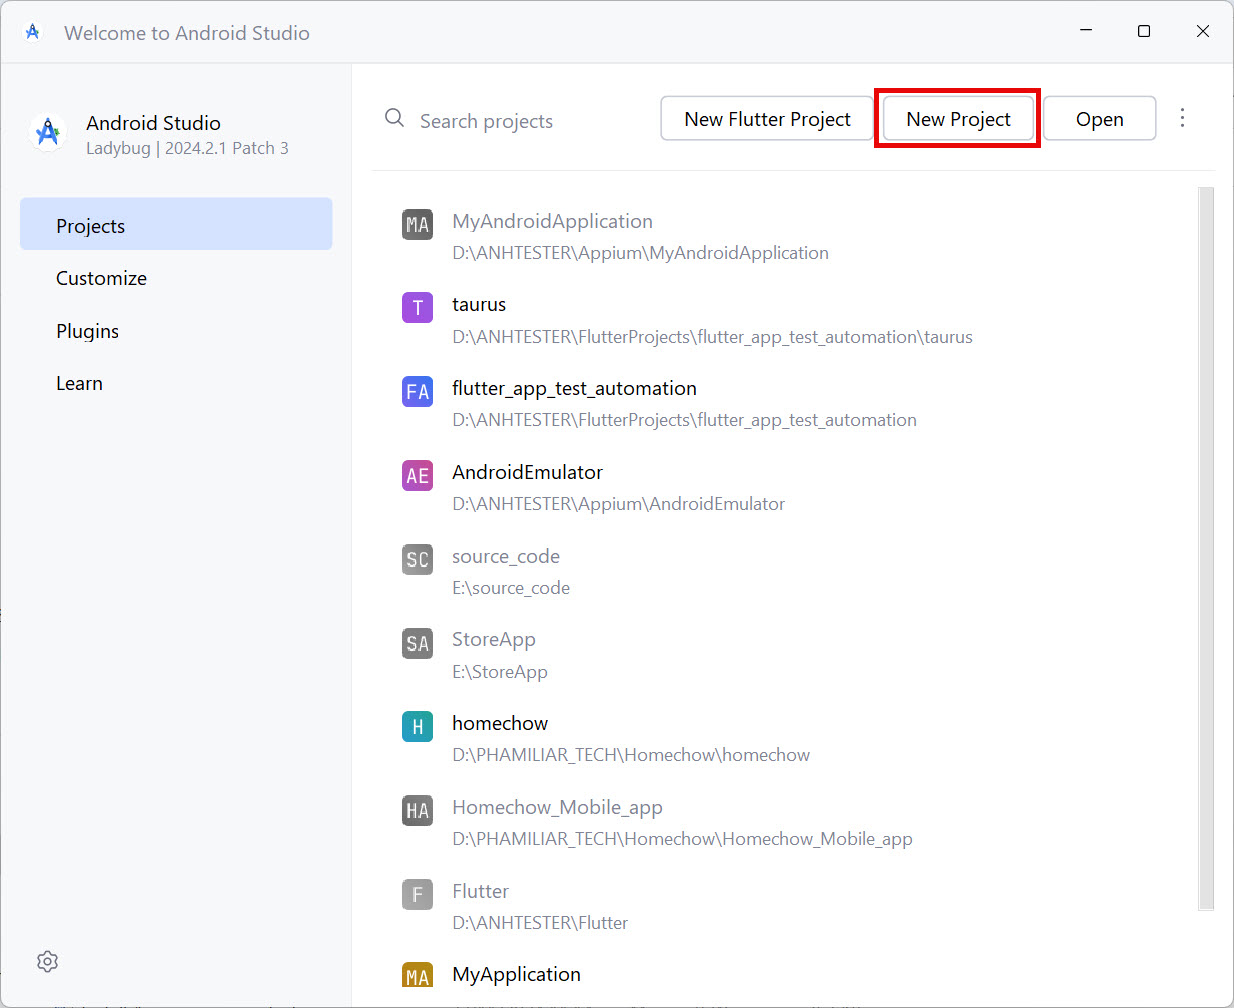This screenshot has width=1234, height=1008.
Task: Click the projects list vertical scrollbar
Action: [1206, 548]
